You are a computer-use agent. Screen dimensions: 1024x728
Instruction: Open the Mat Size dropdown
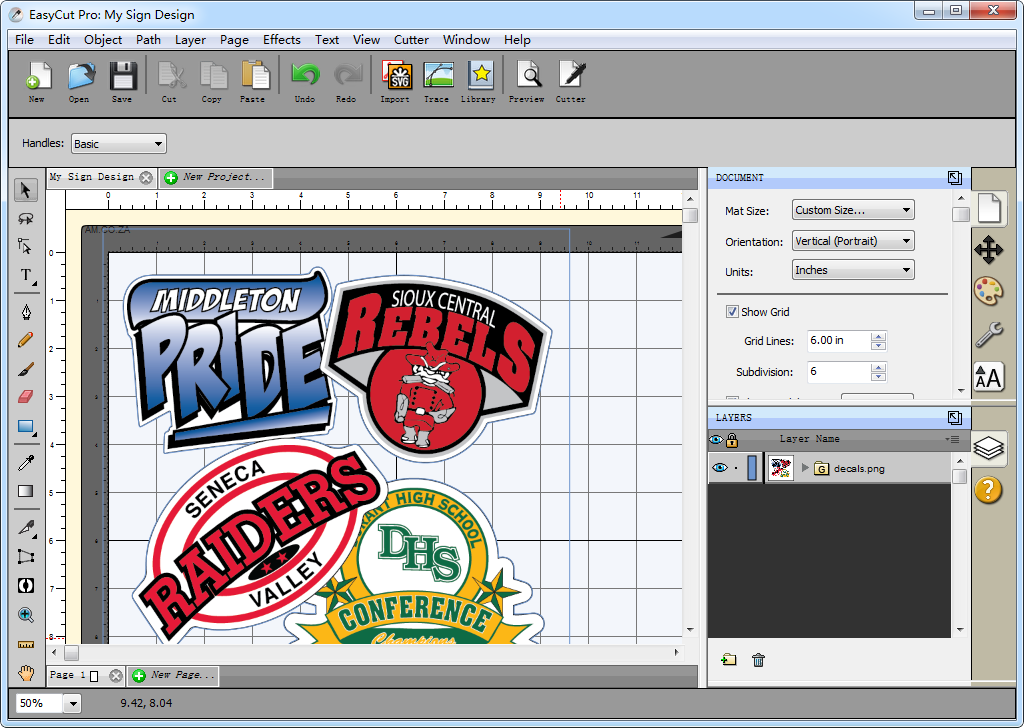point(852,209)
